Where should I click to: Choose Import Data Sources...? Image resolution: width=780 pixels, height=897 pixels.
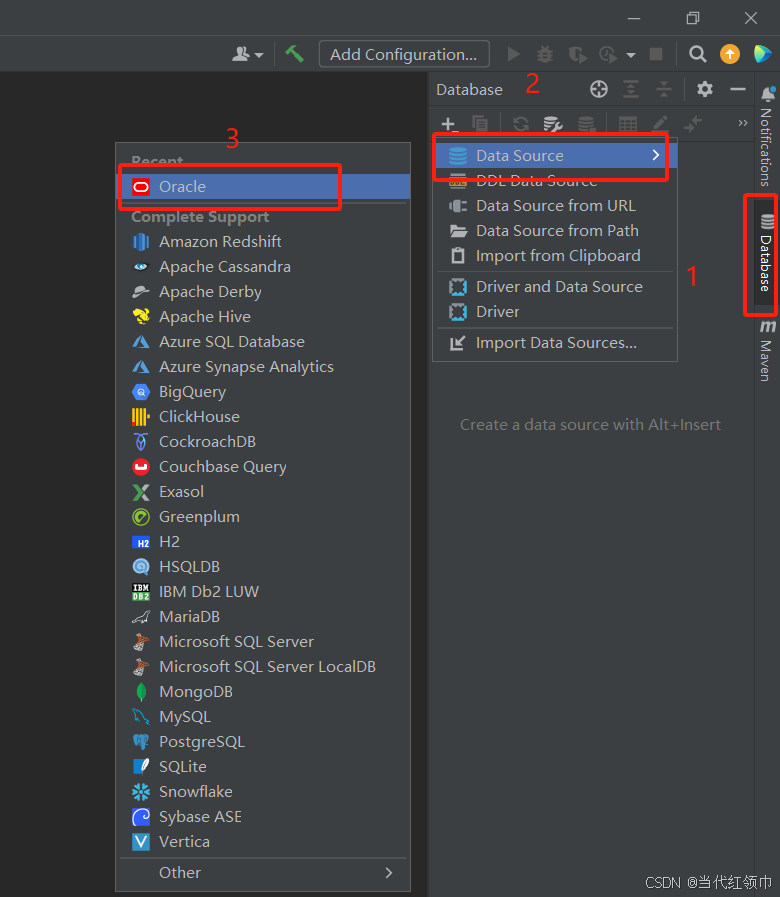coord(555,343)
